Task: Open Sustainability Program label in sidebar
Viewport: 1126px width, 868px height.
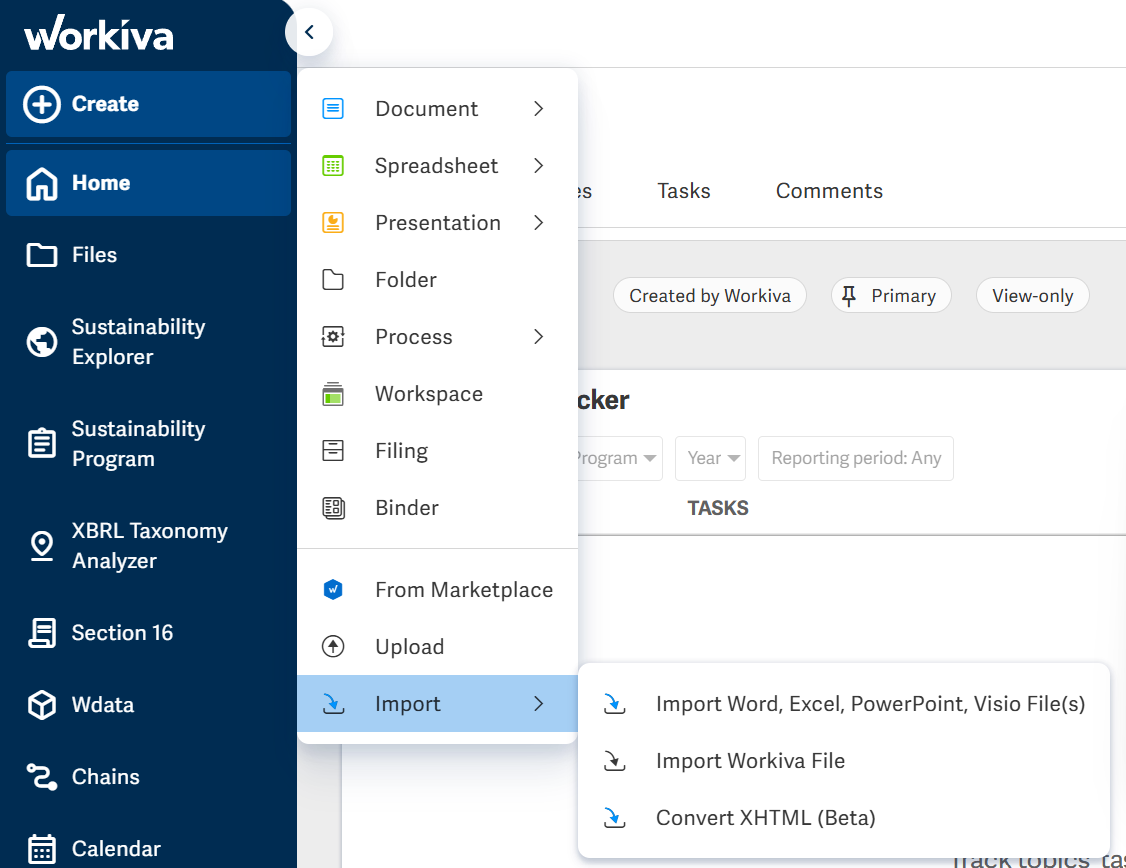Action: tap(139, 444)
